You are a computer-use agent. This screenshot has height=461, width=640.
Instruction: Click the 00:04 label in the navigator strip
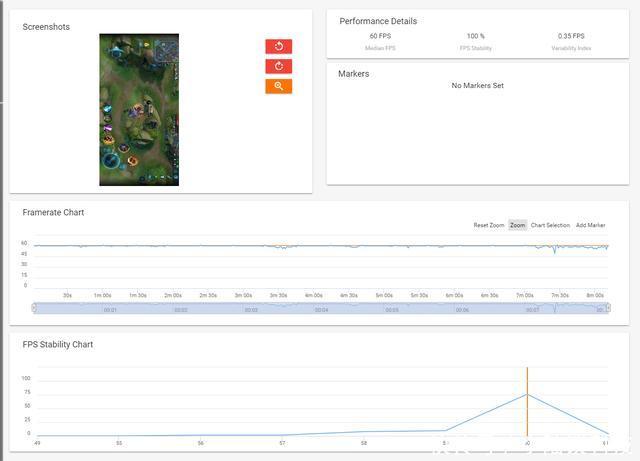coord(321,310)
